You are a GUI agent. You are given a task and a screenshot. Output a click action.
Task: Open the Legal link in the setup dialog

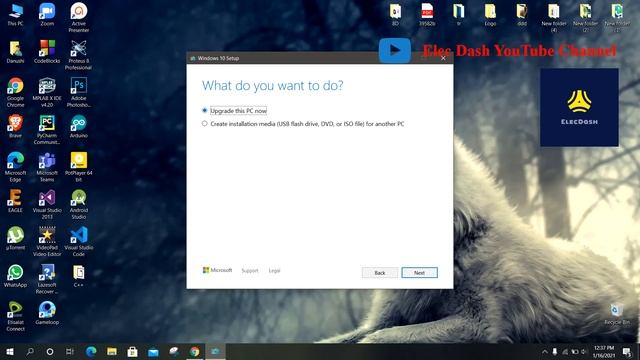pos(274,271)
